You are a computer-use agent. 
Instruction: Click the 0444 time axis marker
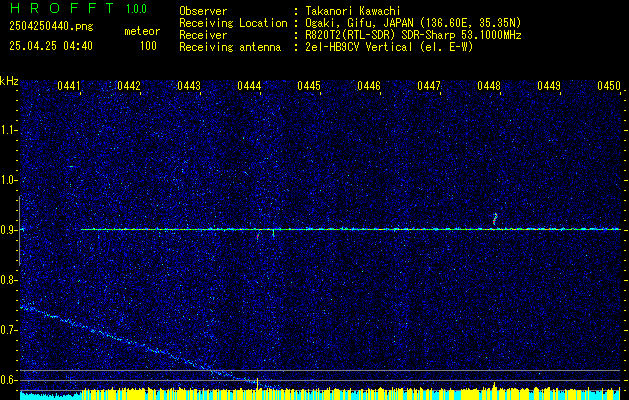249,86
